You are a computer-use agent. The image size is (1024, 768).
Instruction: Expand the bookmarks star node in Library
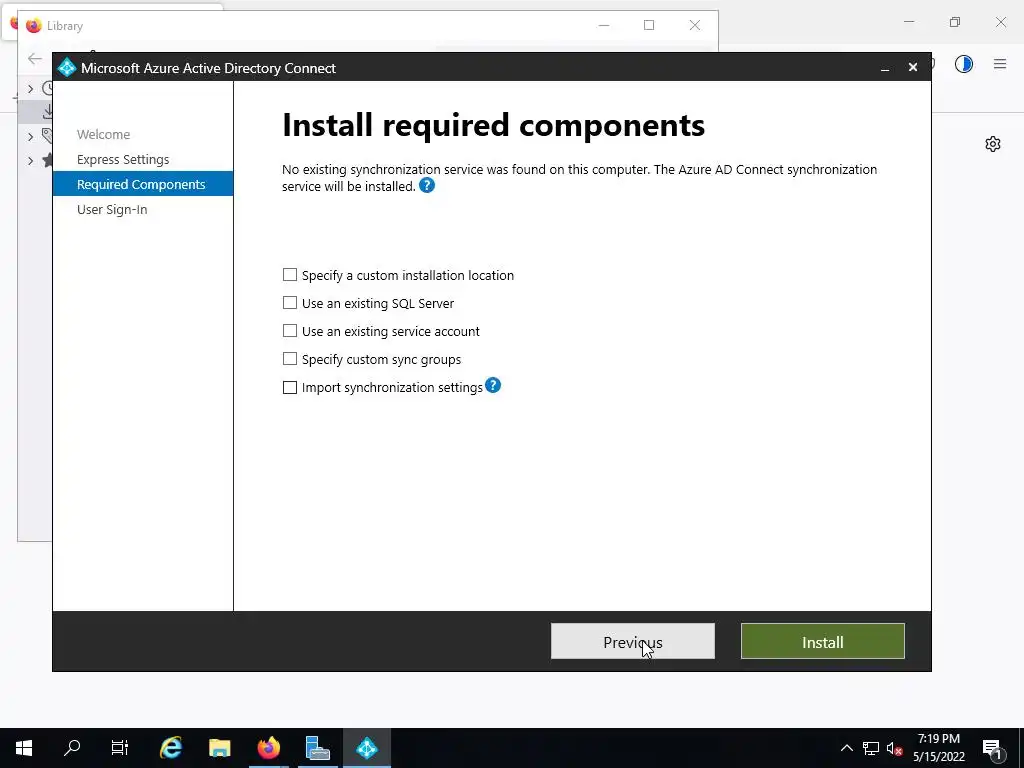30,161
